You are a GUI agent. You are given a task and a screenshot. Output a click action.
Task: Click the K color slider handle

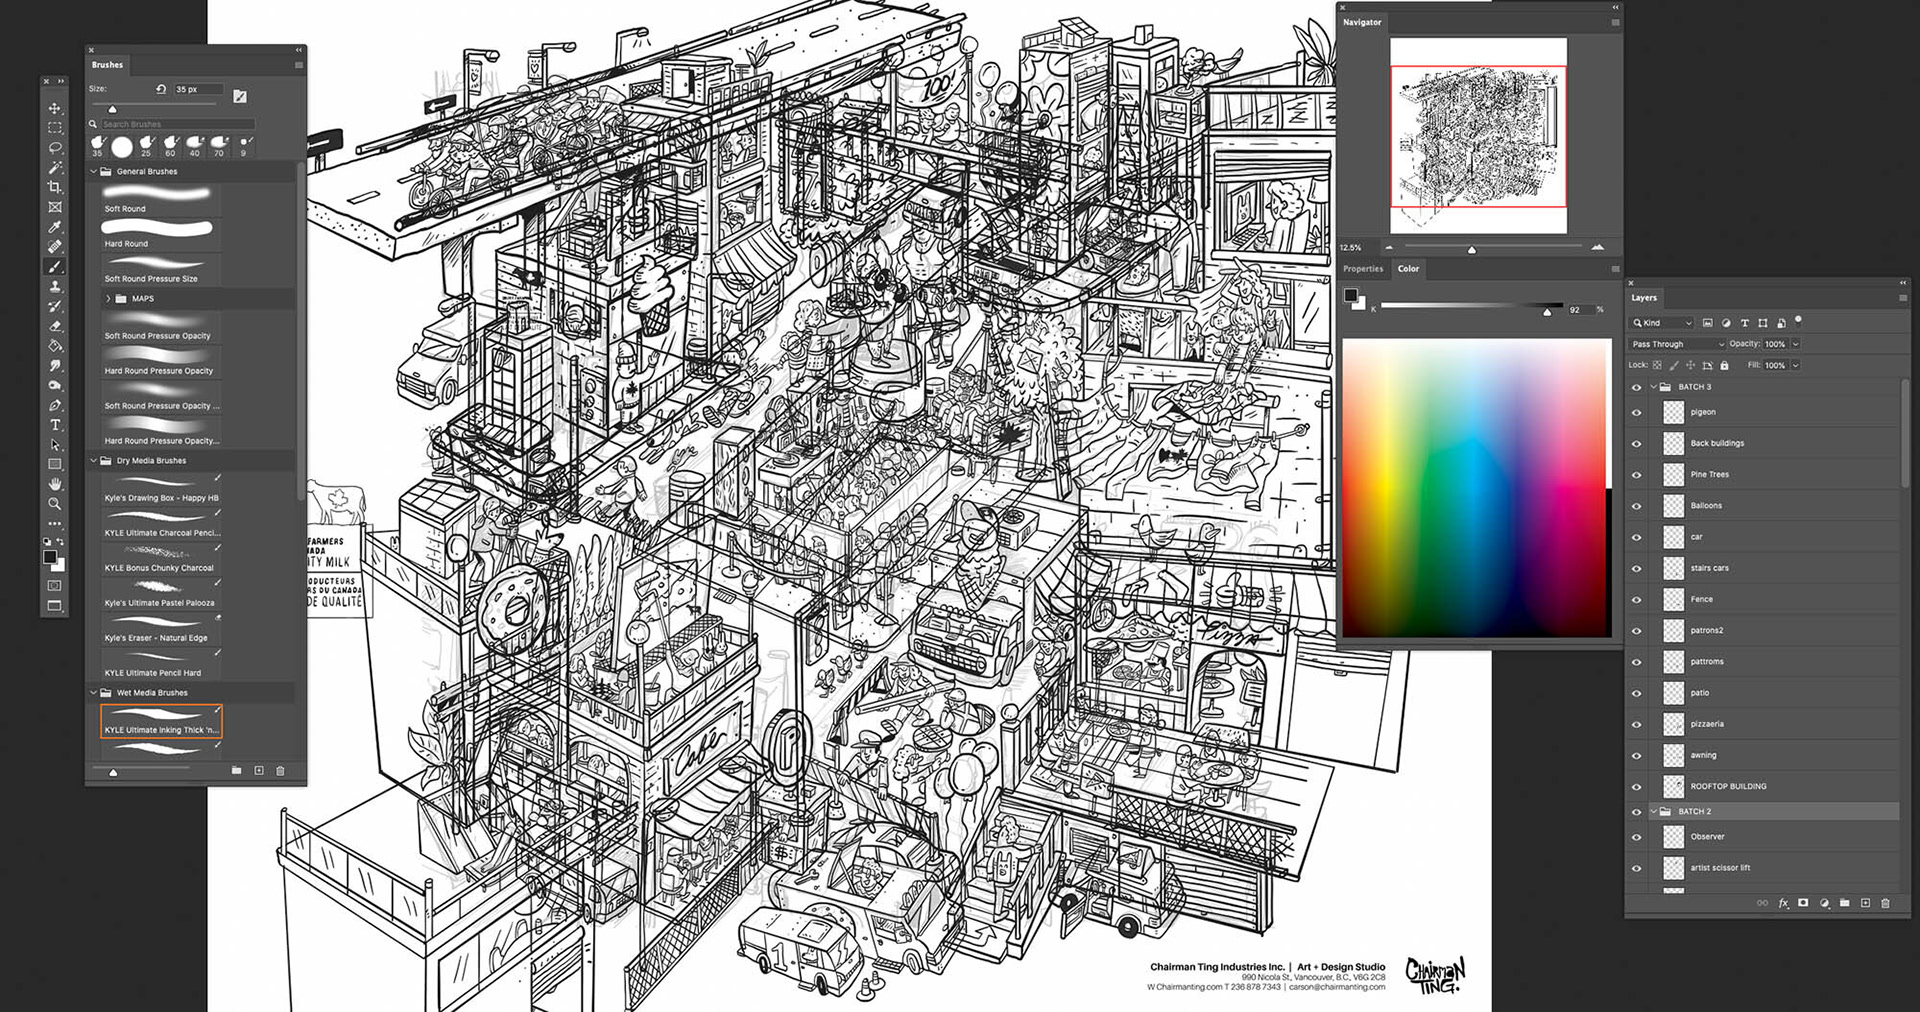(1547, 313)
